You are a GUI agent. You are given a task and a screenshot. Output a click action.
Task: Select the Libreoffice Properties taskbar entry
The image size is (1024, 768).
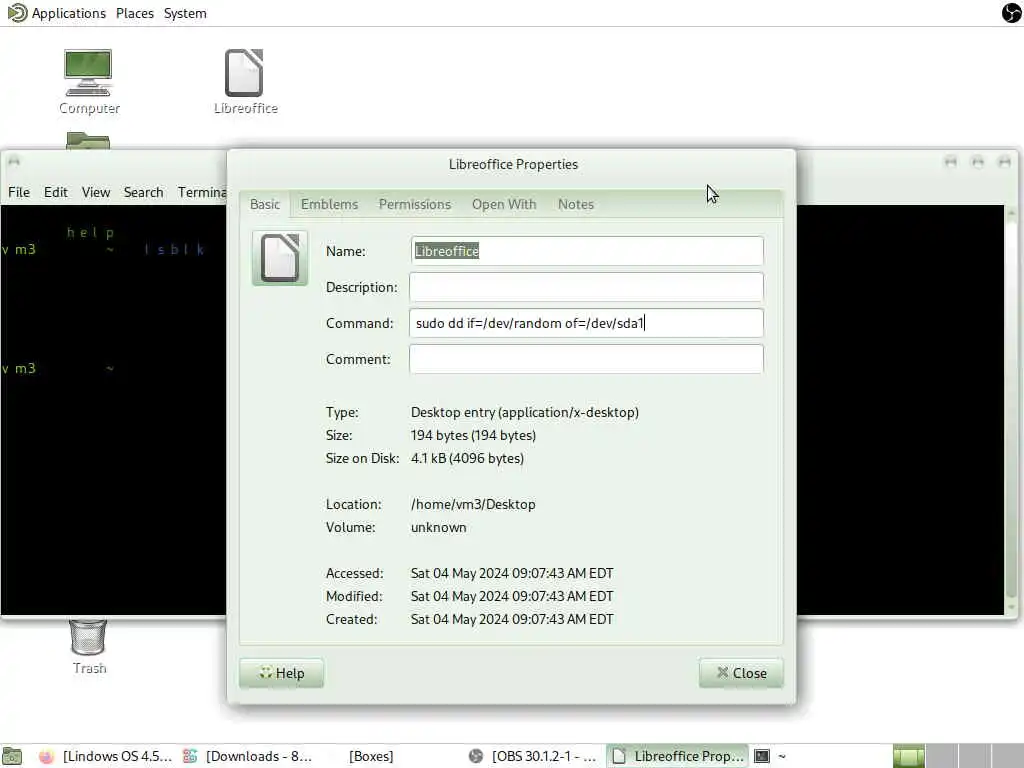coord(677,756)
